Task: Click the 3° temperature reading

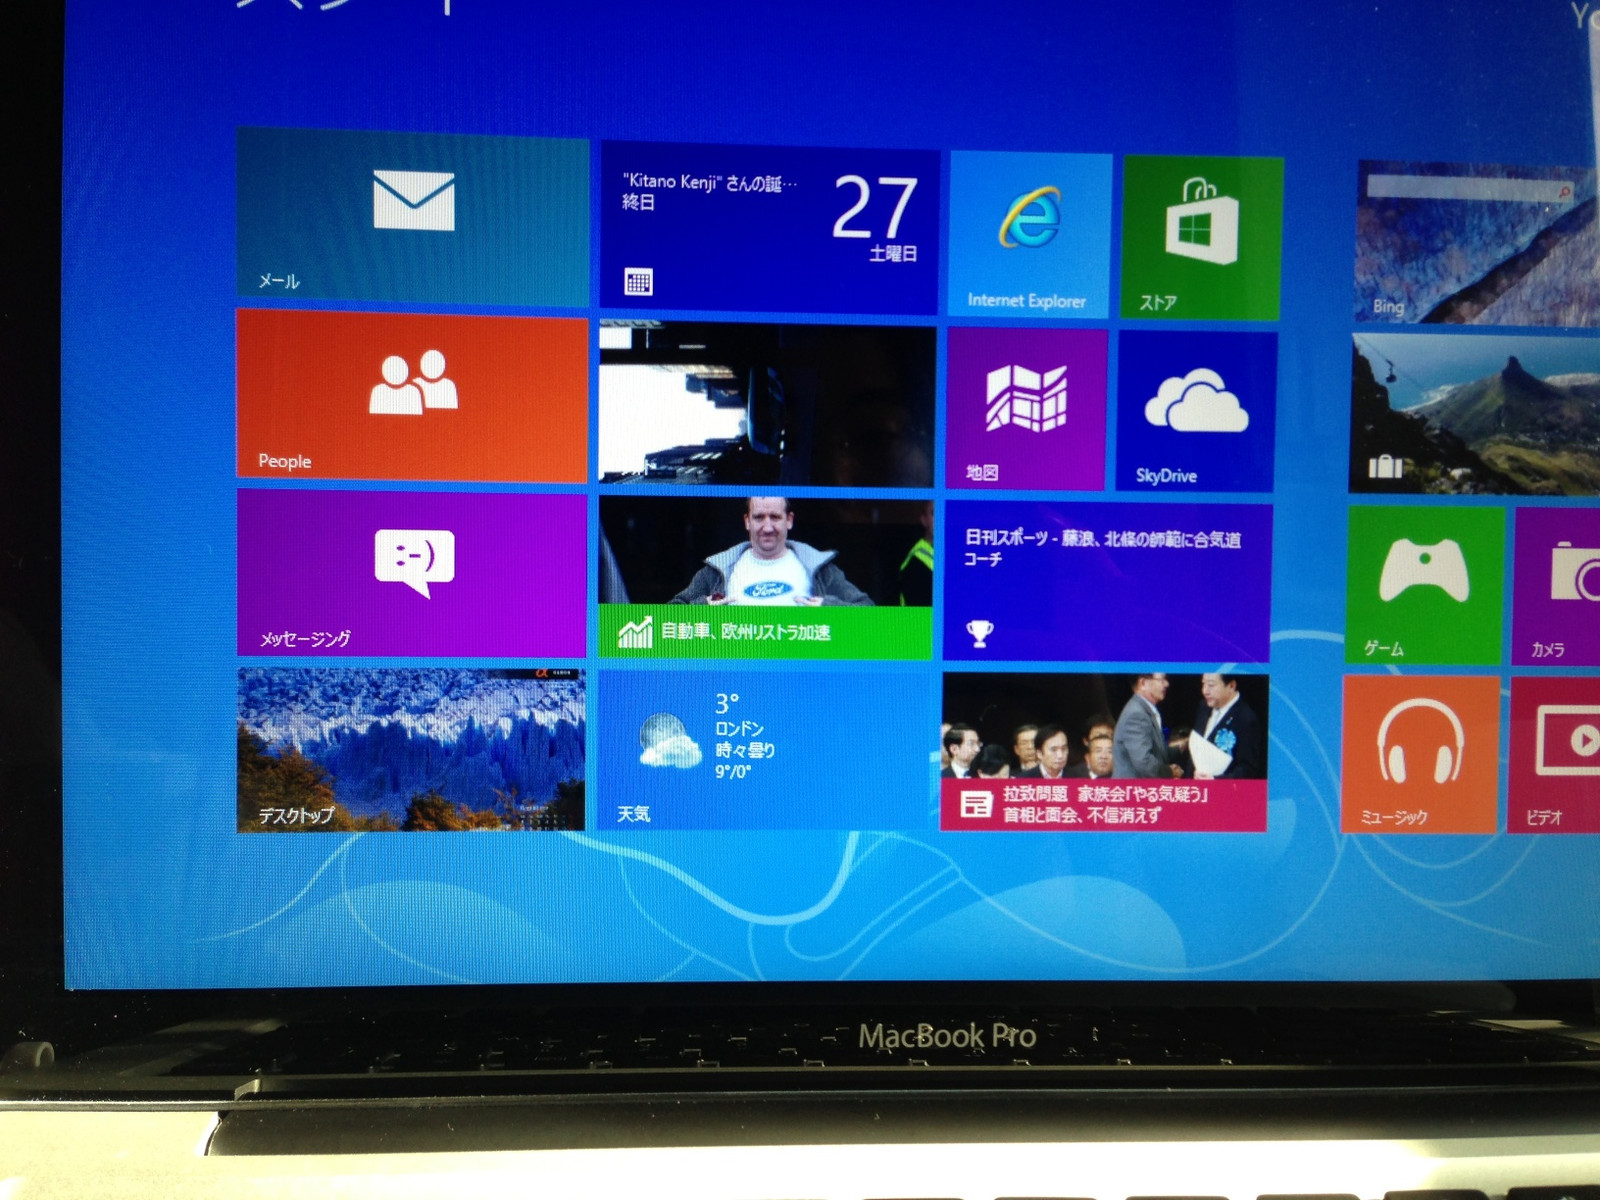Action: (x=727, y=703)
